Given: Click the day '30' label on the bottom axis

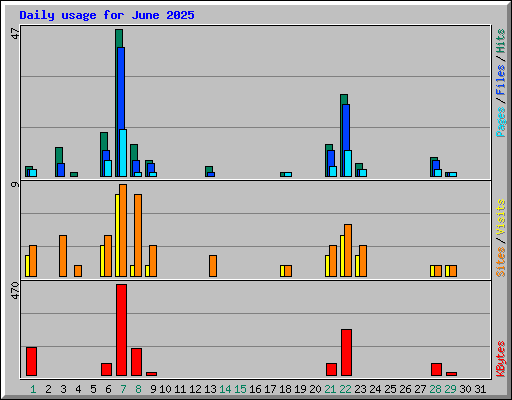Looking at the screenshot, I should (x=465, y=389).
